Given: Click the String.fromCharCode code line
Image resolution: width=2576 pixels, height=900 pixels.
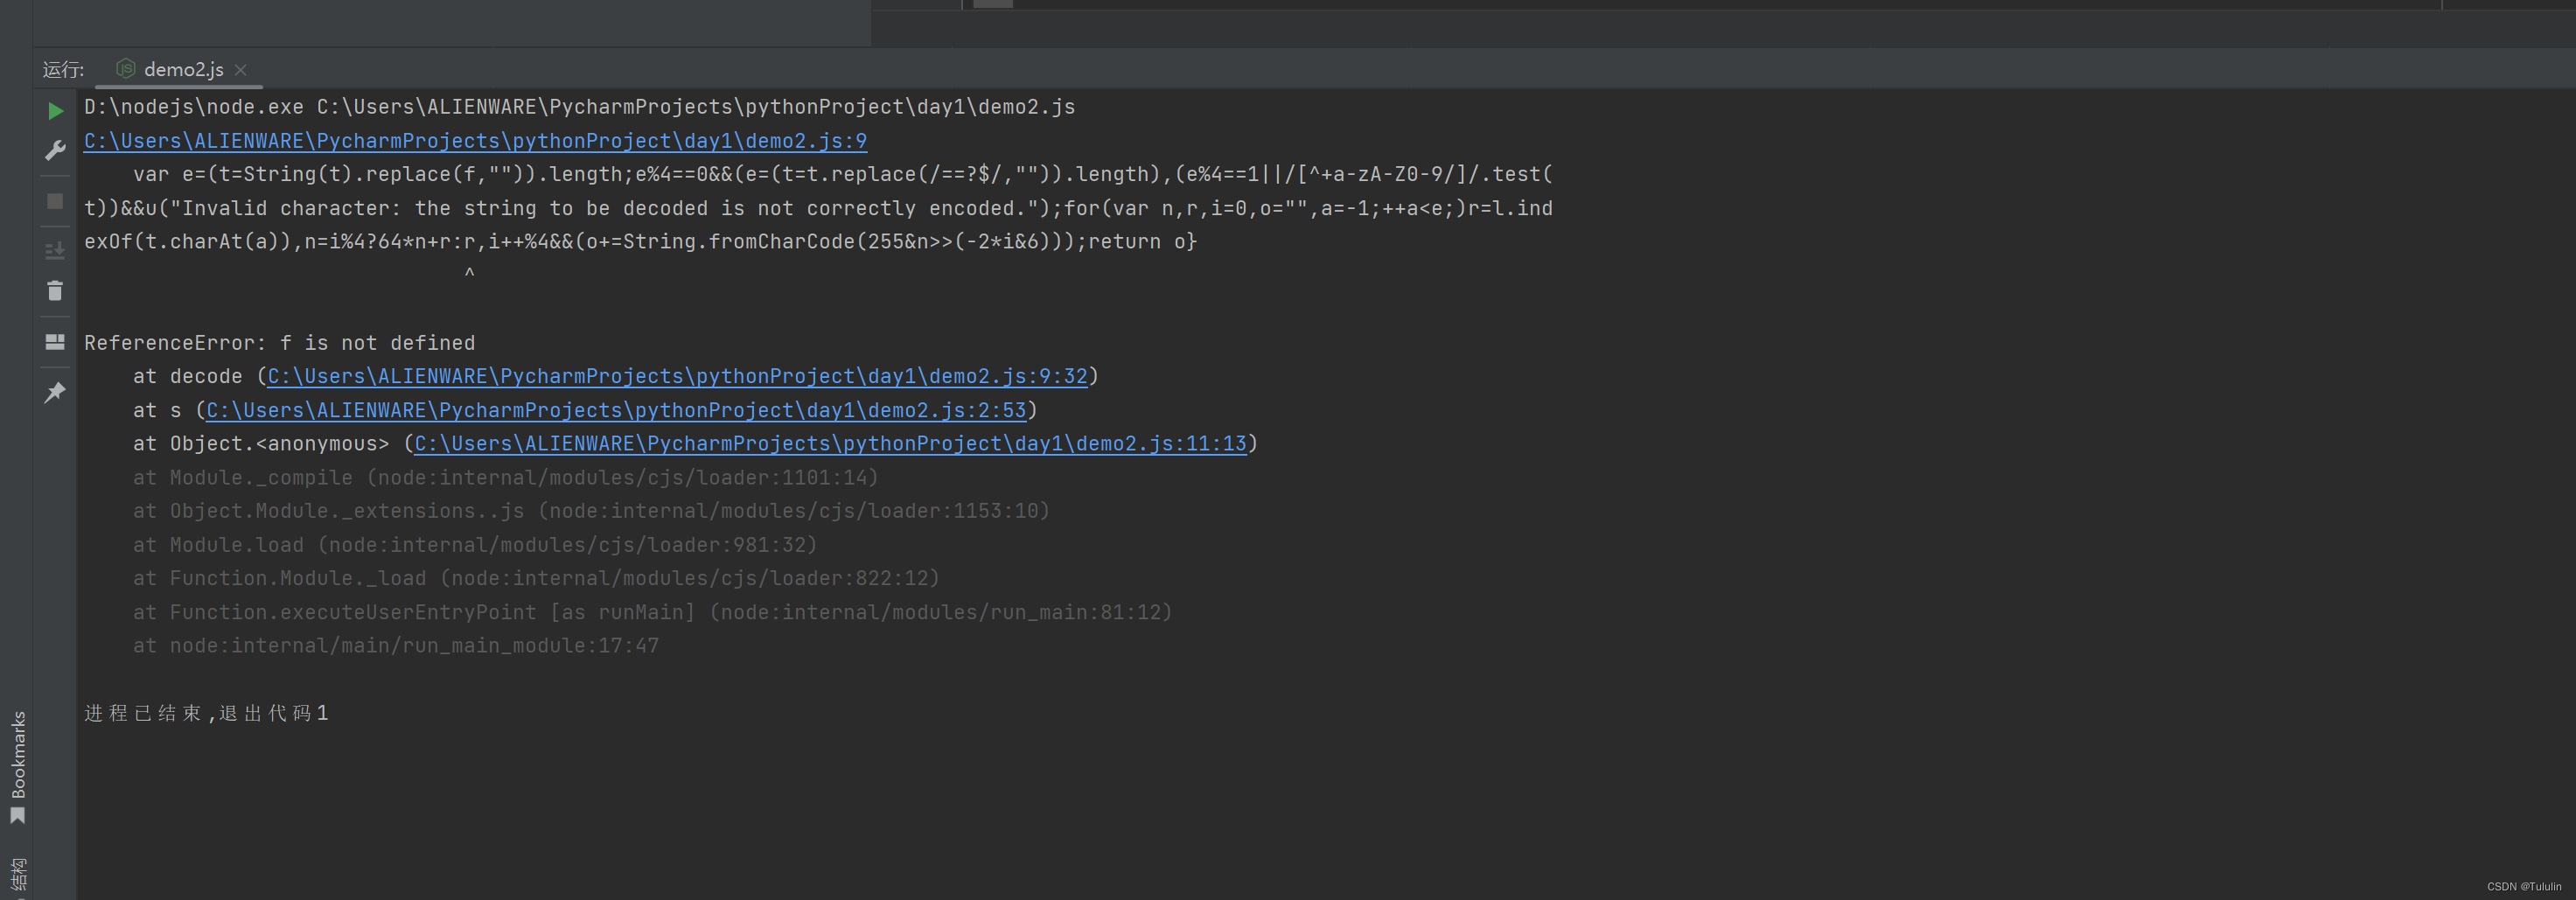Looking at the screenshot, I should click(640, 242).
